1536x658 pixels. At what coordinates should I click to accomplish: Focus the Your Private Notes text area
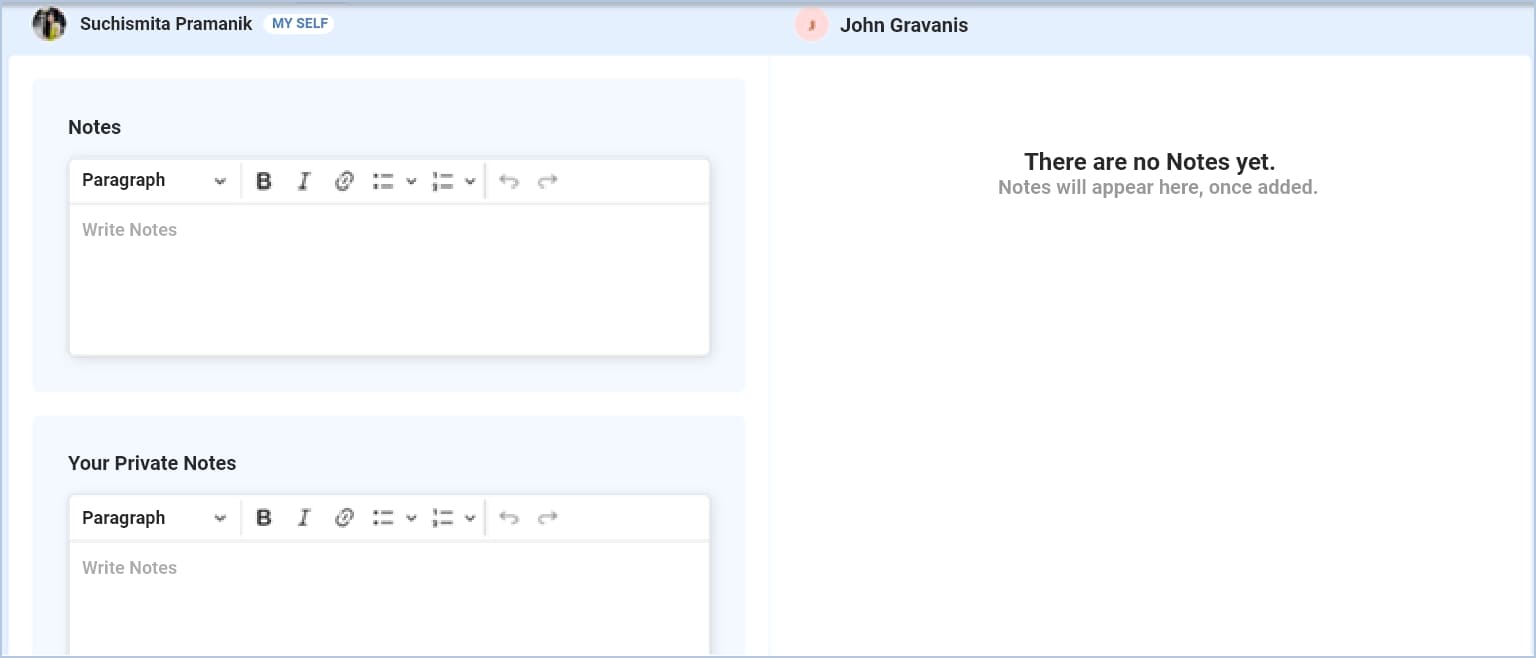click(388, 600)
